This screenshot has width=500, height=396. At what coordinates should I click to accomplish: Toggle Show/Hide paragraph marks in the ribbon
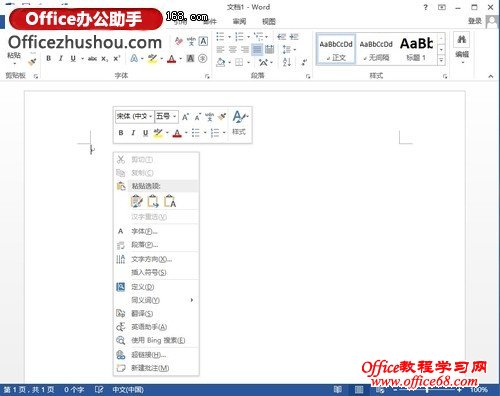[x=304, y=62]
